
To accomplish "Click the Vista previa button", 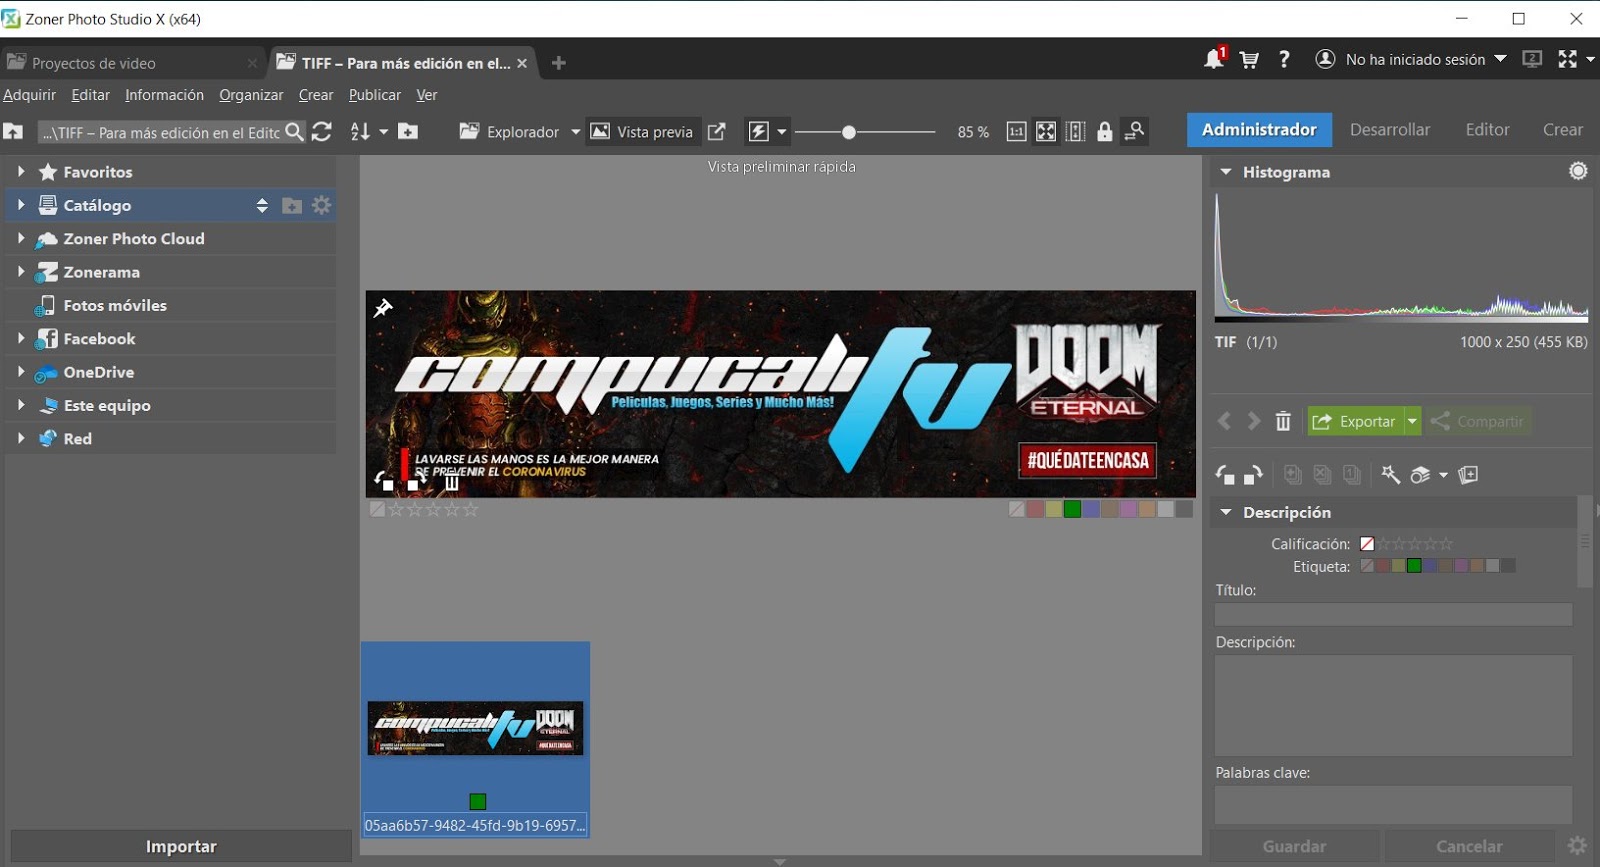I will click(x=643, y=131).
